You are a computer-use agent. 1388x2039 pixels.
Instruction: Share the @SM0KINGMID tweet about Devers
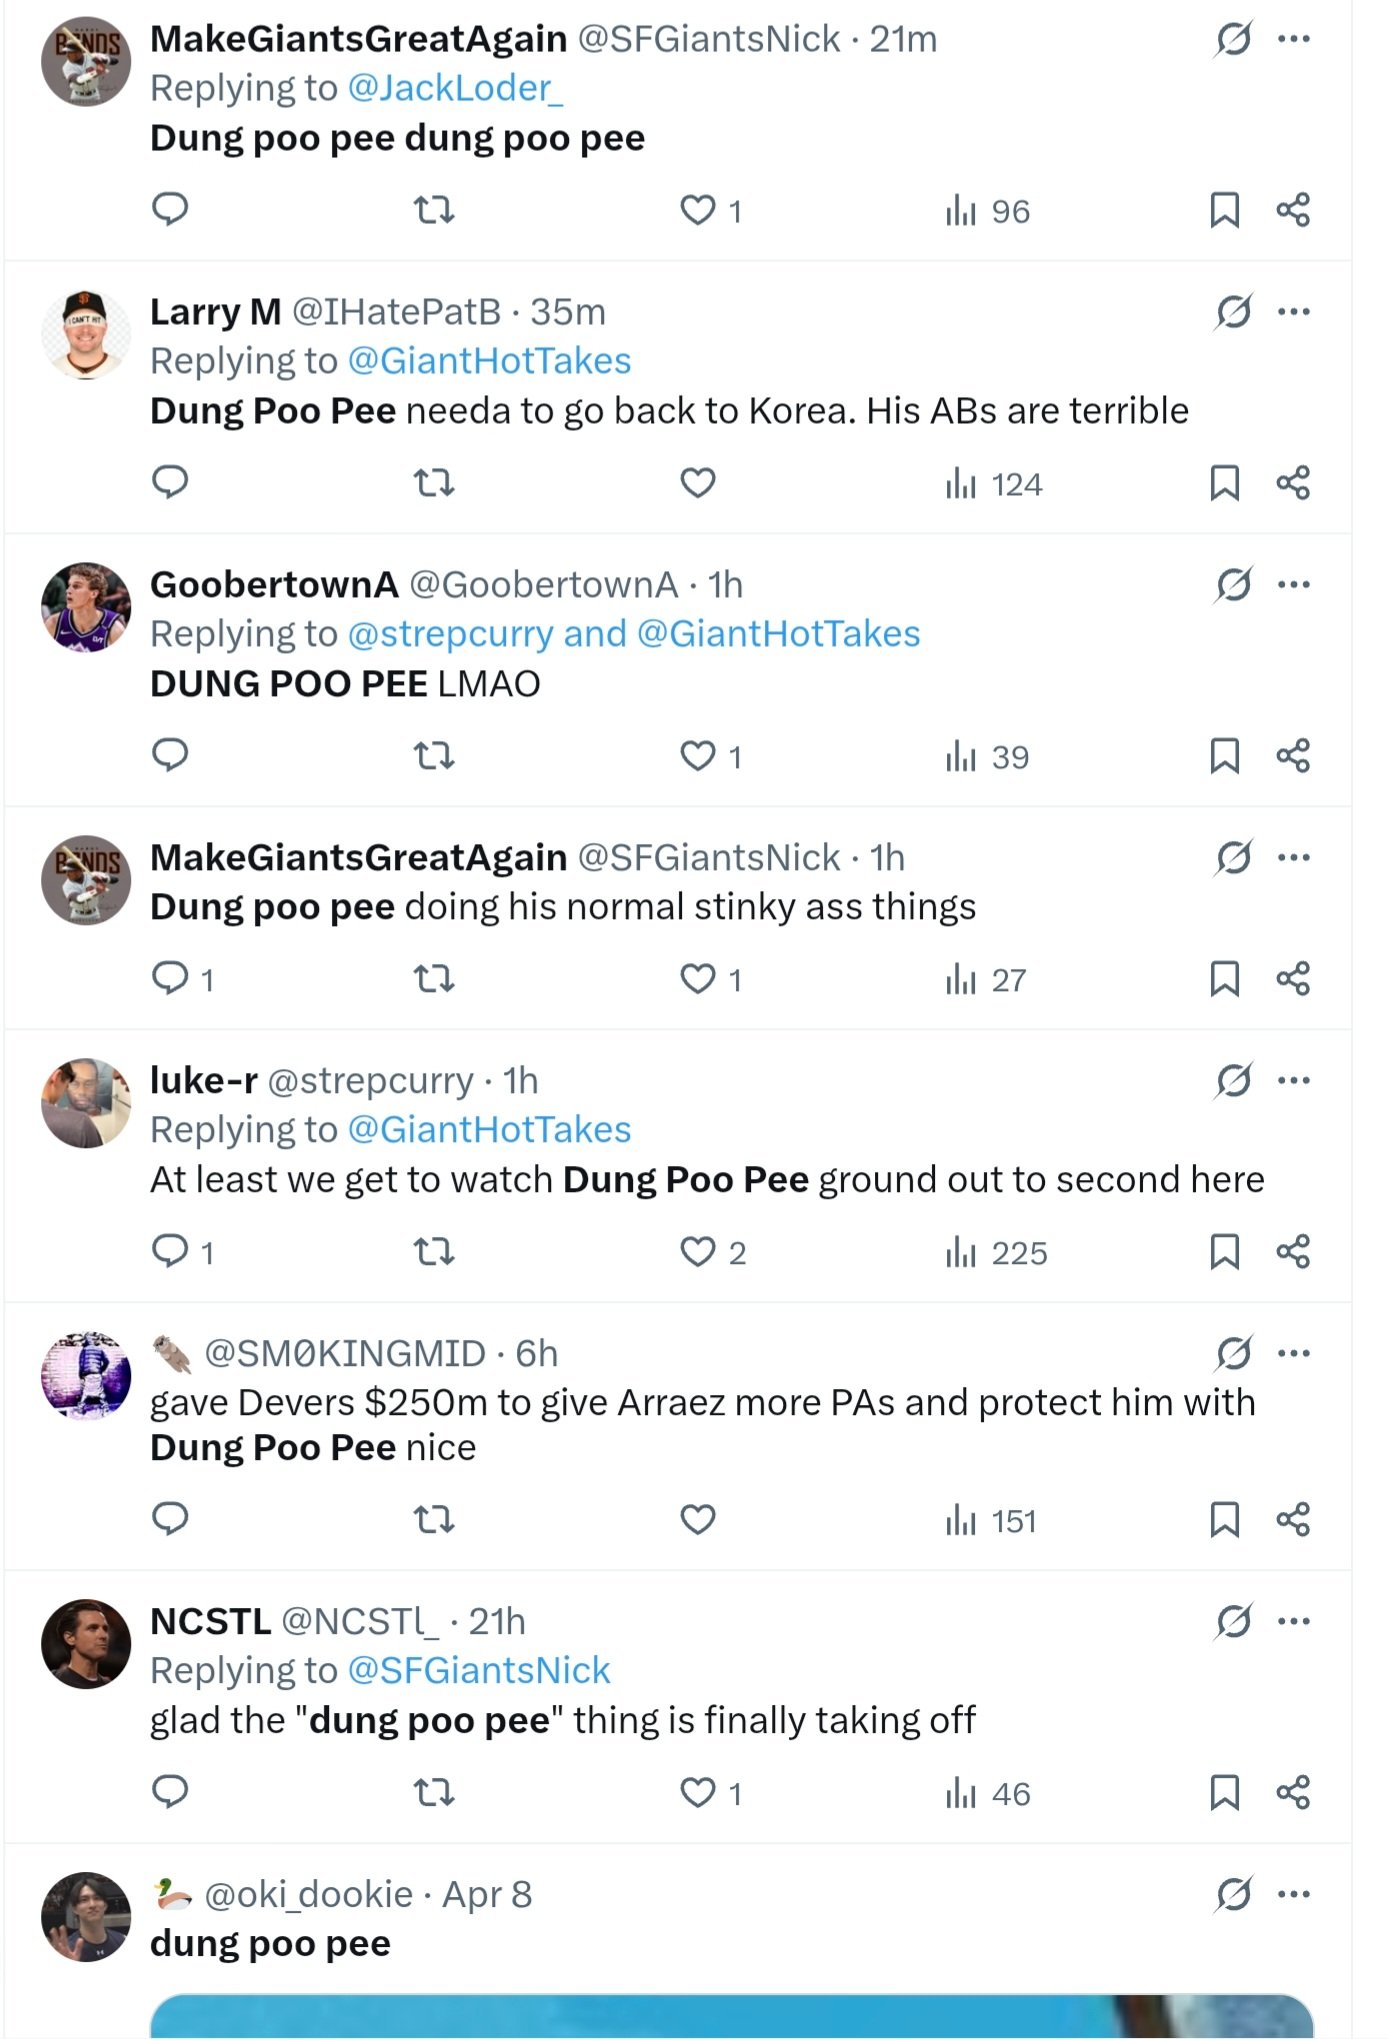coord(1293,1520)
